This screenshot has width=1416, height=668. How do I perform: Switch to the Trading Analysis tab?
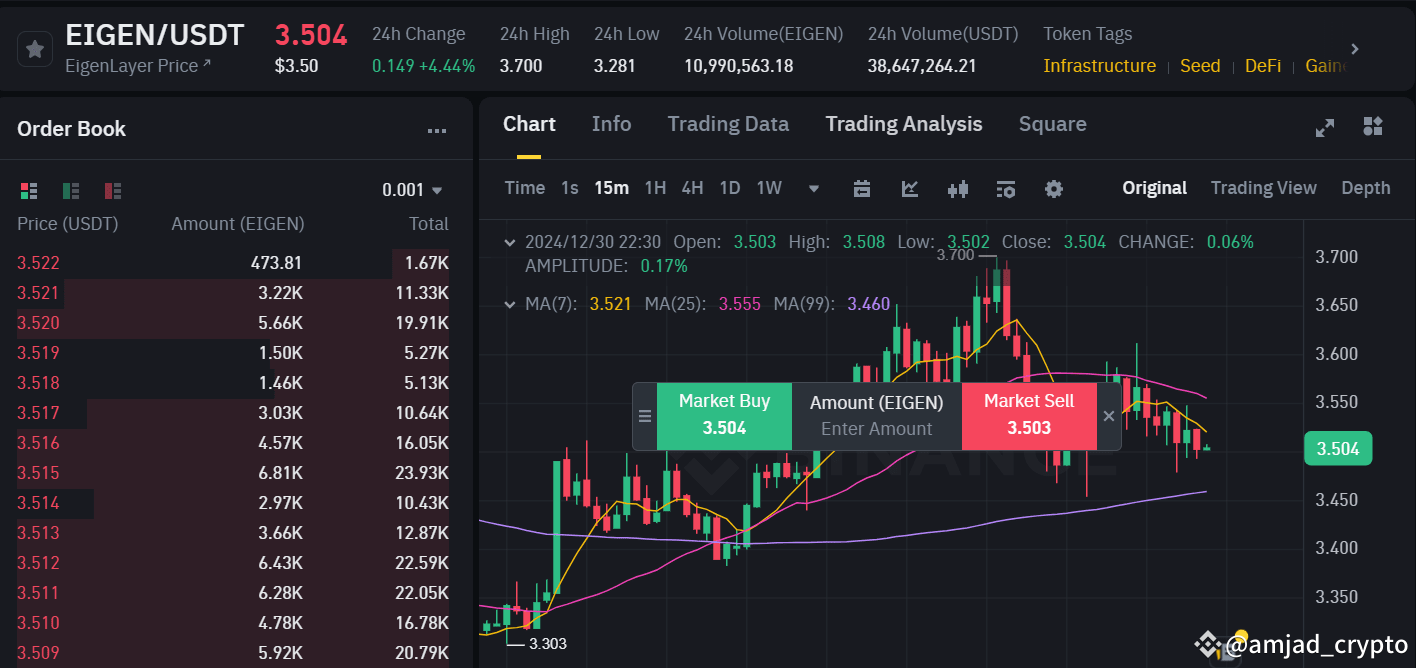pos(903,124)
